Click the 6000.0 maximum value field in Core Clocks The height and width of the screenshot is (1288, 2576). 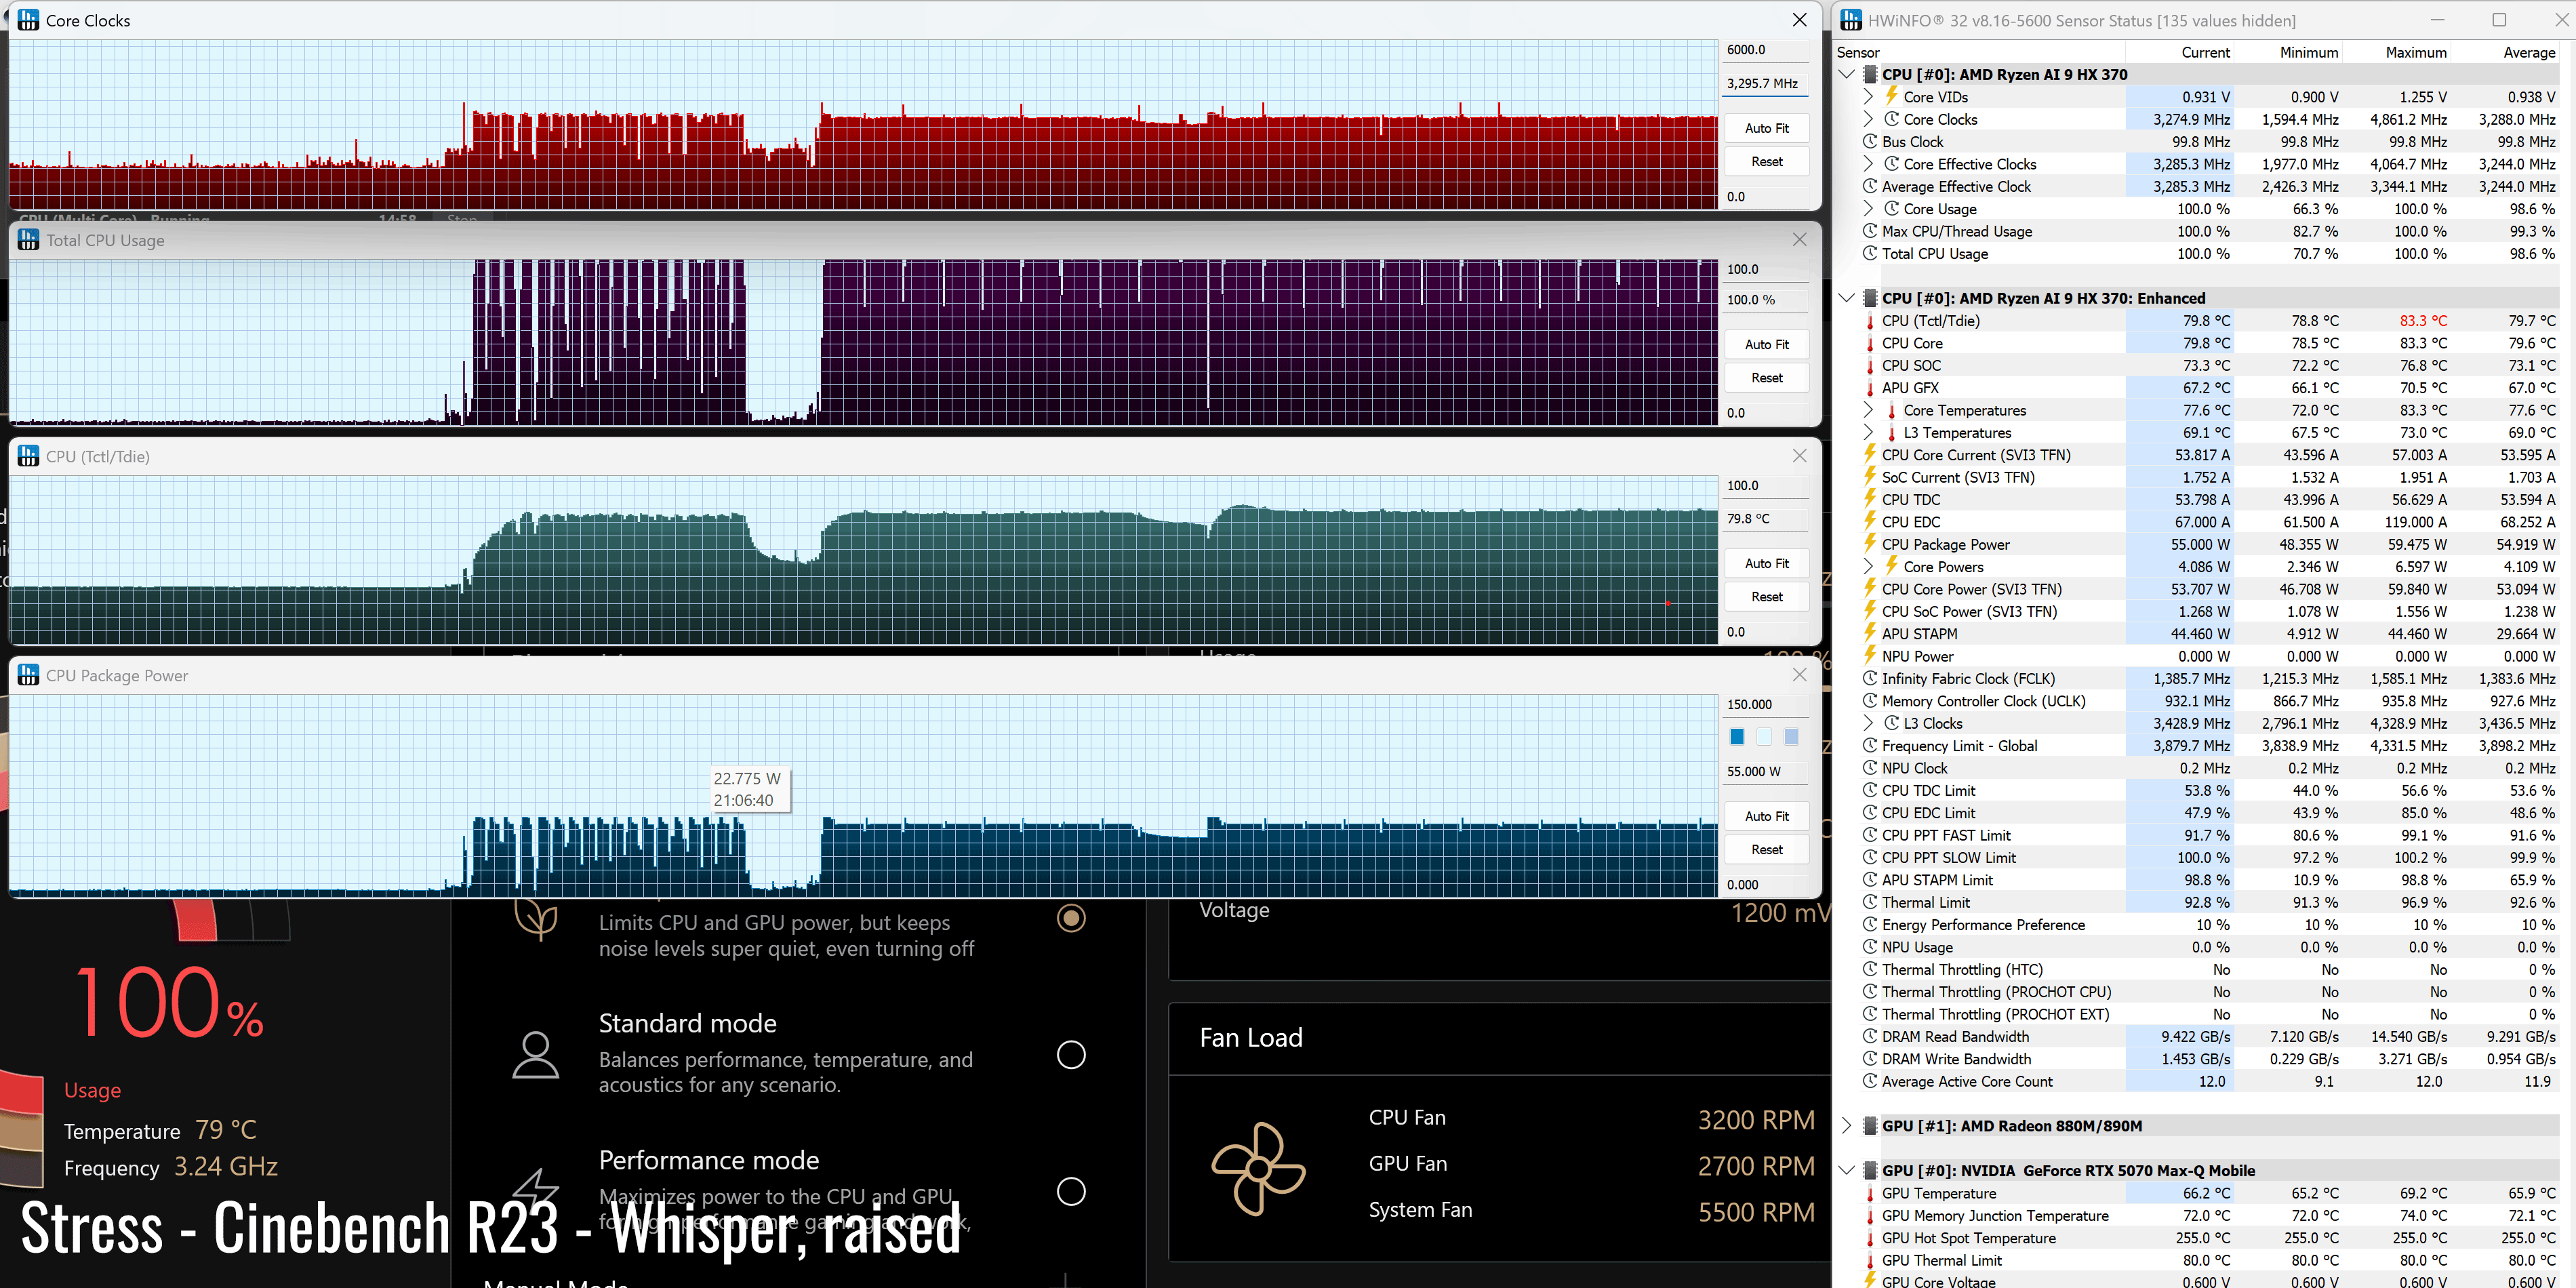tap(1766, 50)
